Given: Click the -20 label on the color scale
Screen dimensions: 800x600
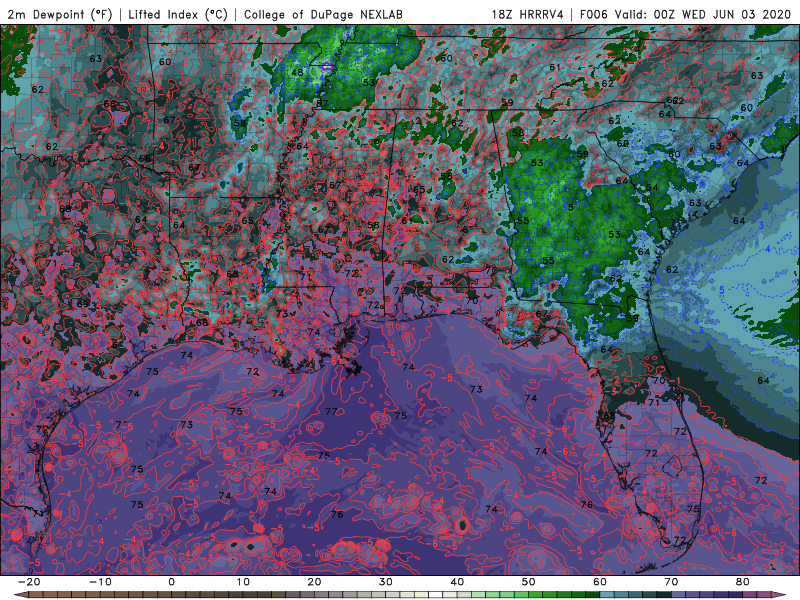Looking at the screenshot, I should tap(29, 582).
